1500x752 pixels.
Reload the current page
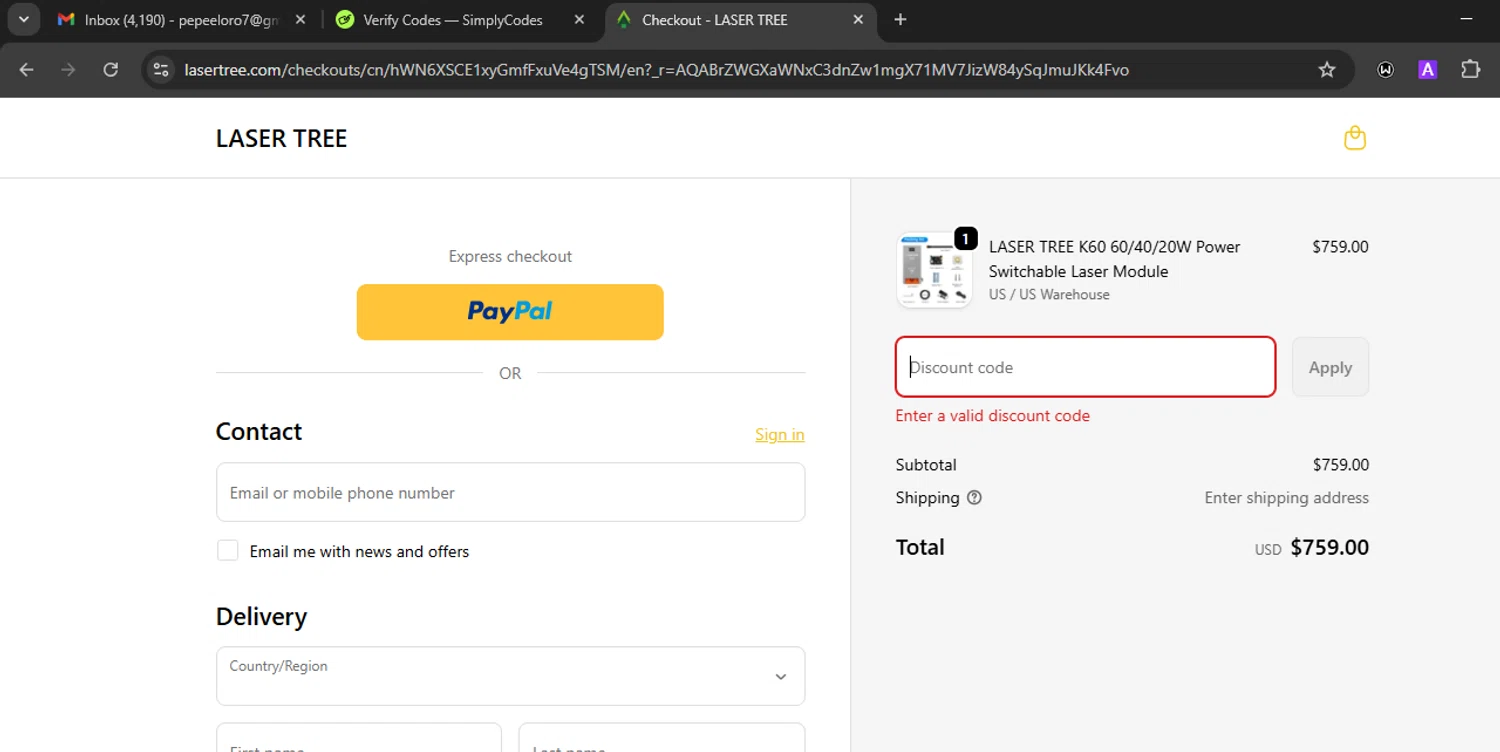111,70
